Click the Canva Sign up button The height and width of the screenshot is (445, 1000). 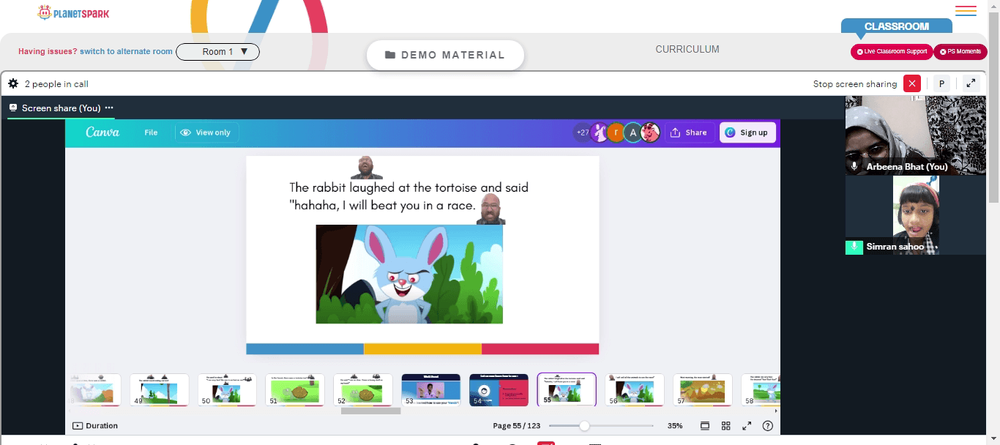coord(747,133)
